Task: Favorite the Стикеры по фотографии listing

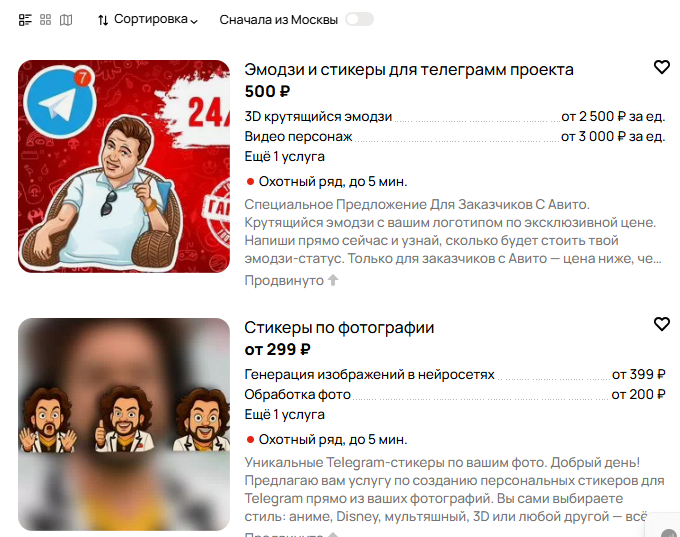Action: (662, 324)
